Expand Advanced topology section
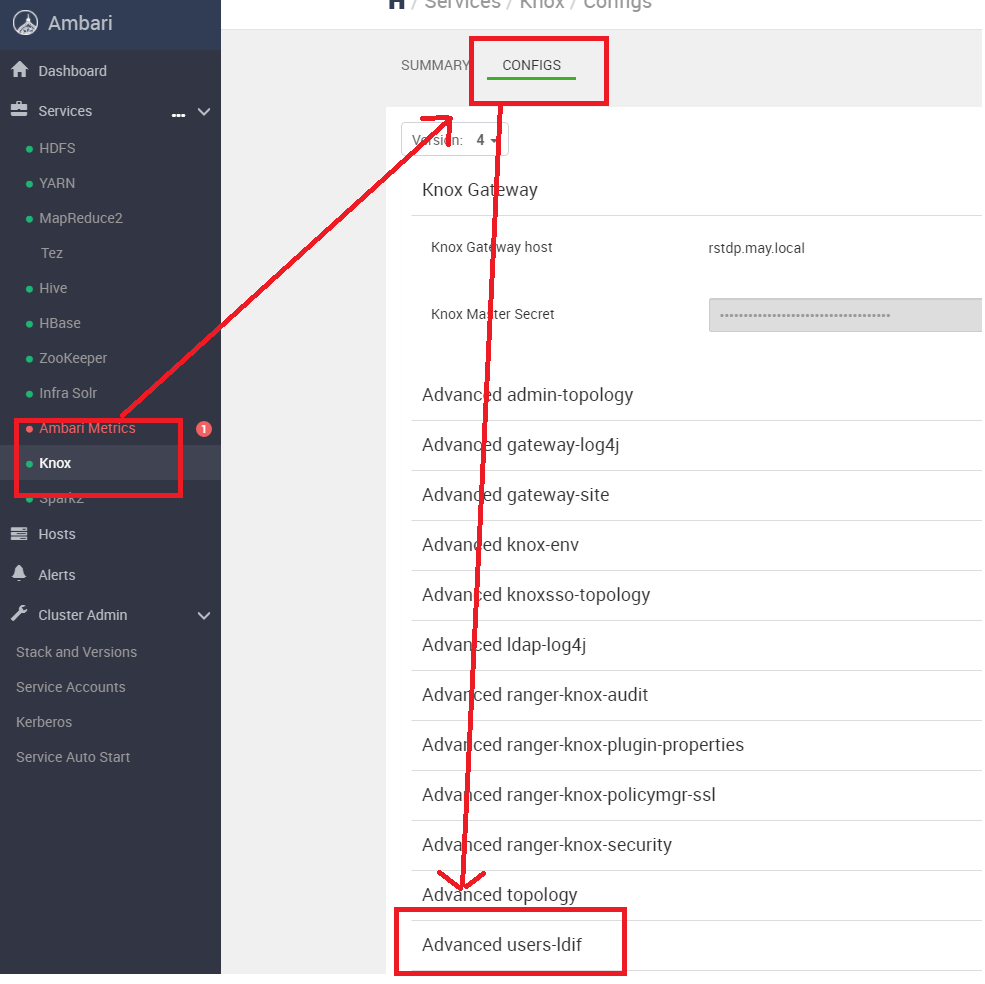This screenshot has height=984, width=985. 500,895
